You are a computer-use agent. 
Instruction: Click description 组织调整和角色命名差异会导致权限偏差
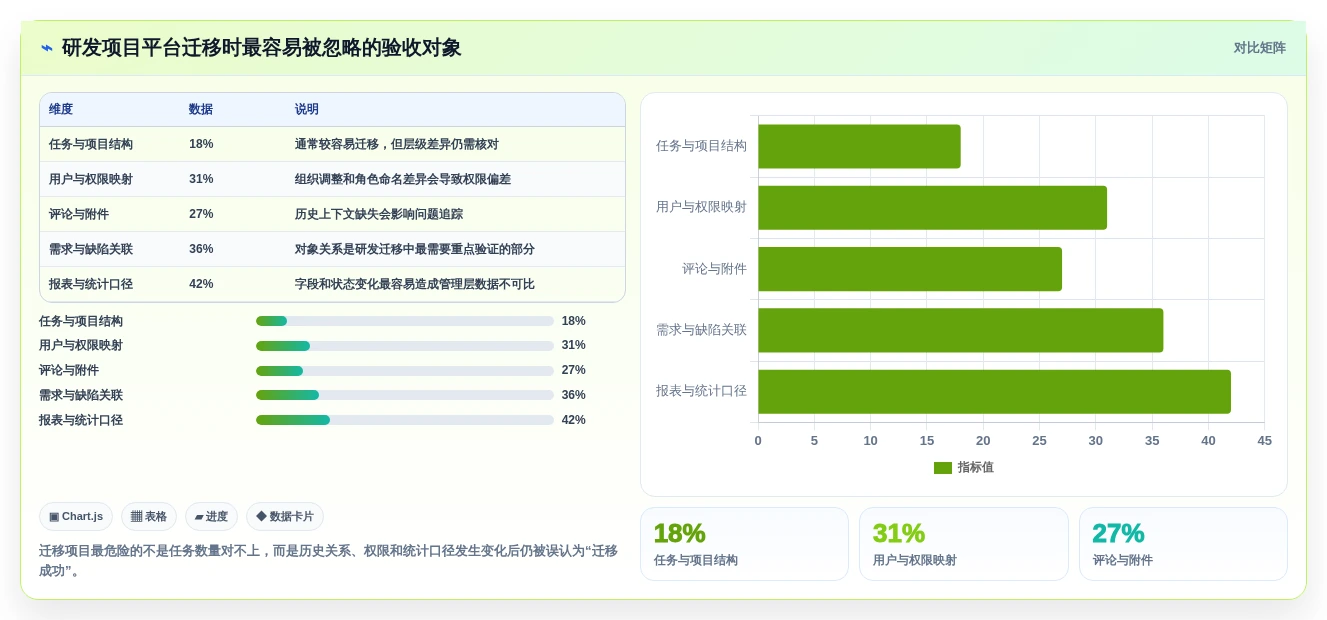click(x=403, y=179)
